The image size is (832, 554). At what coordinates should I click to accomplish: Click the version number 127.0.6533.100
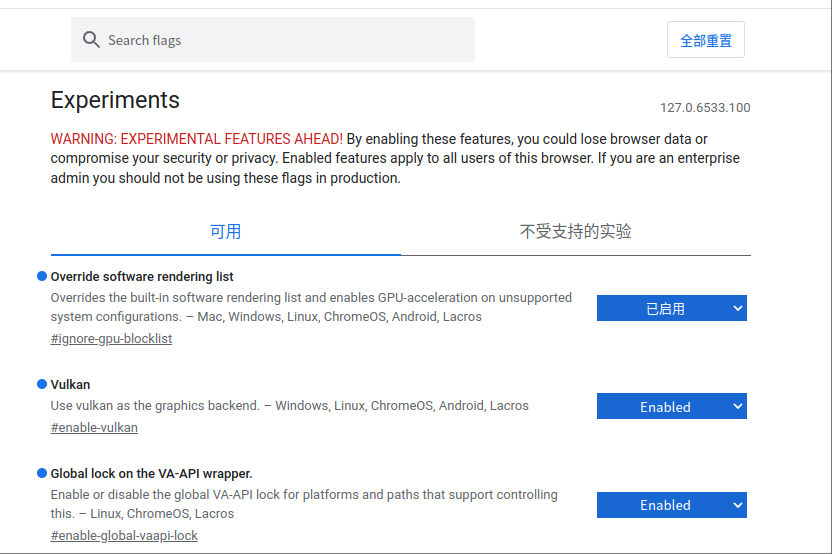pyautogui.click(x=705, y=108)
